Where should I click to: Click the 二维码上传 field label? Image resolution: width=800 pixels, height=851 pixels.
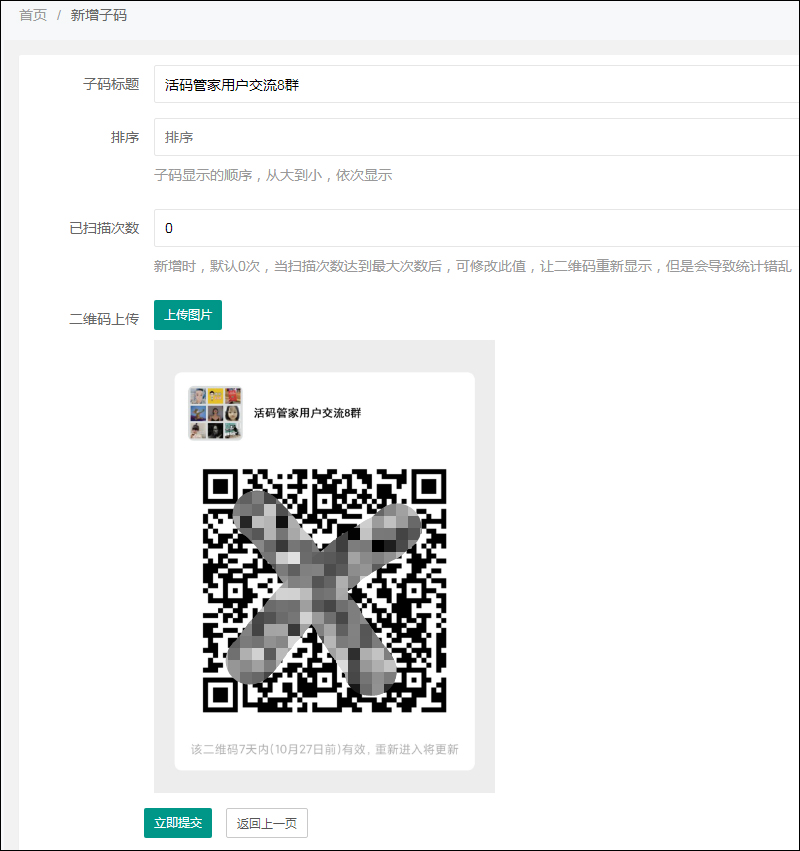coord(105,314)
